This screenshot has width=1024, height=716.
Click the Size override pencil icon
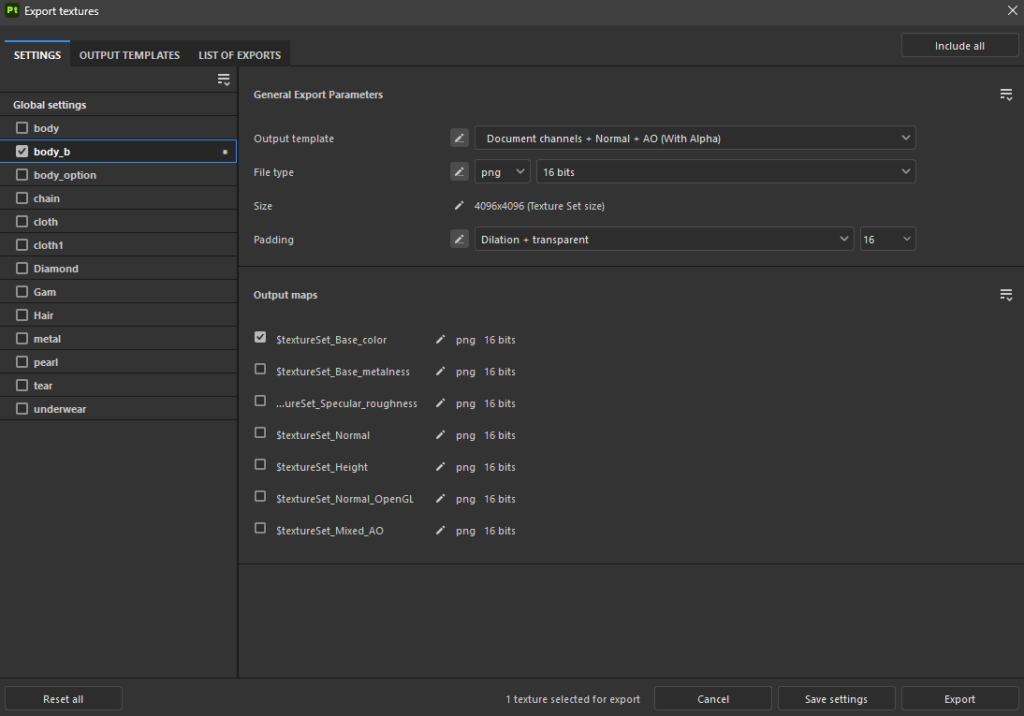click(459, 206)
